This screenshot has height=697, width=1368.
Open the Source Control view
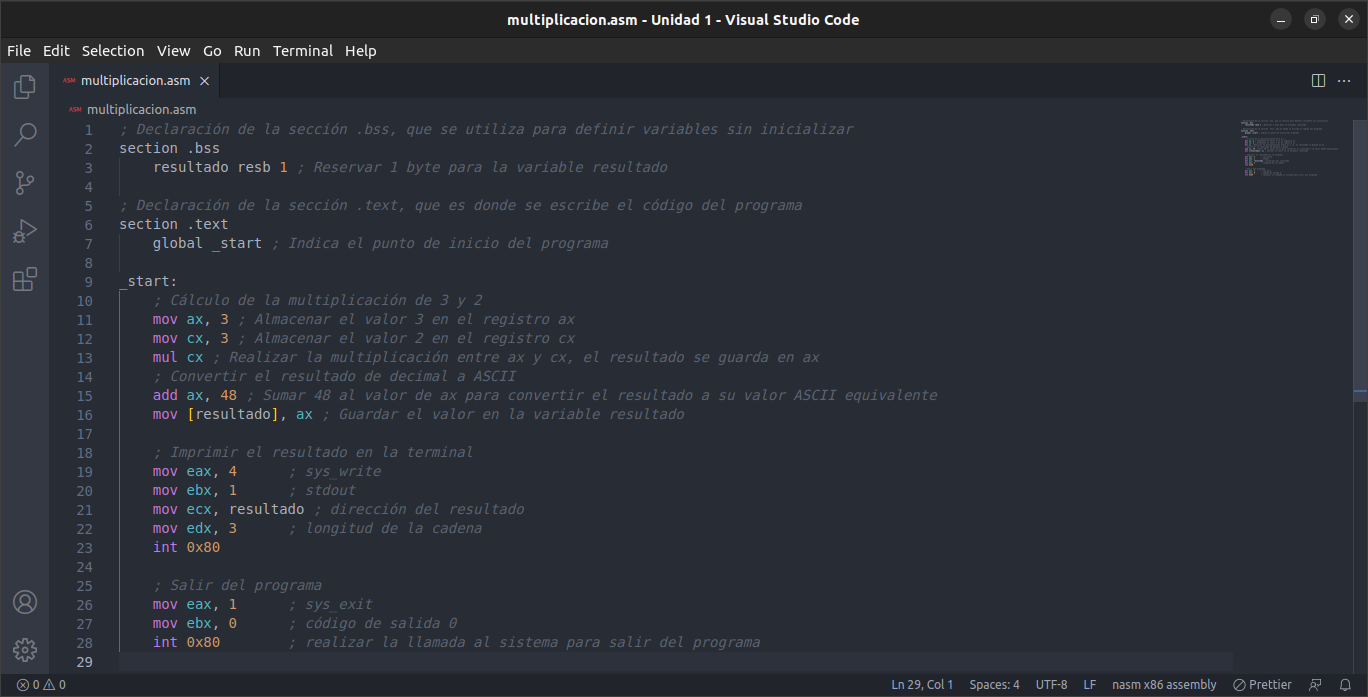pyautogui.click(x=25, y=183)
